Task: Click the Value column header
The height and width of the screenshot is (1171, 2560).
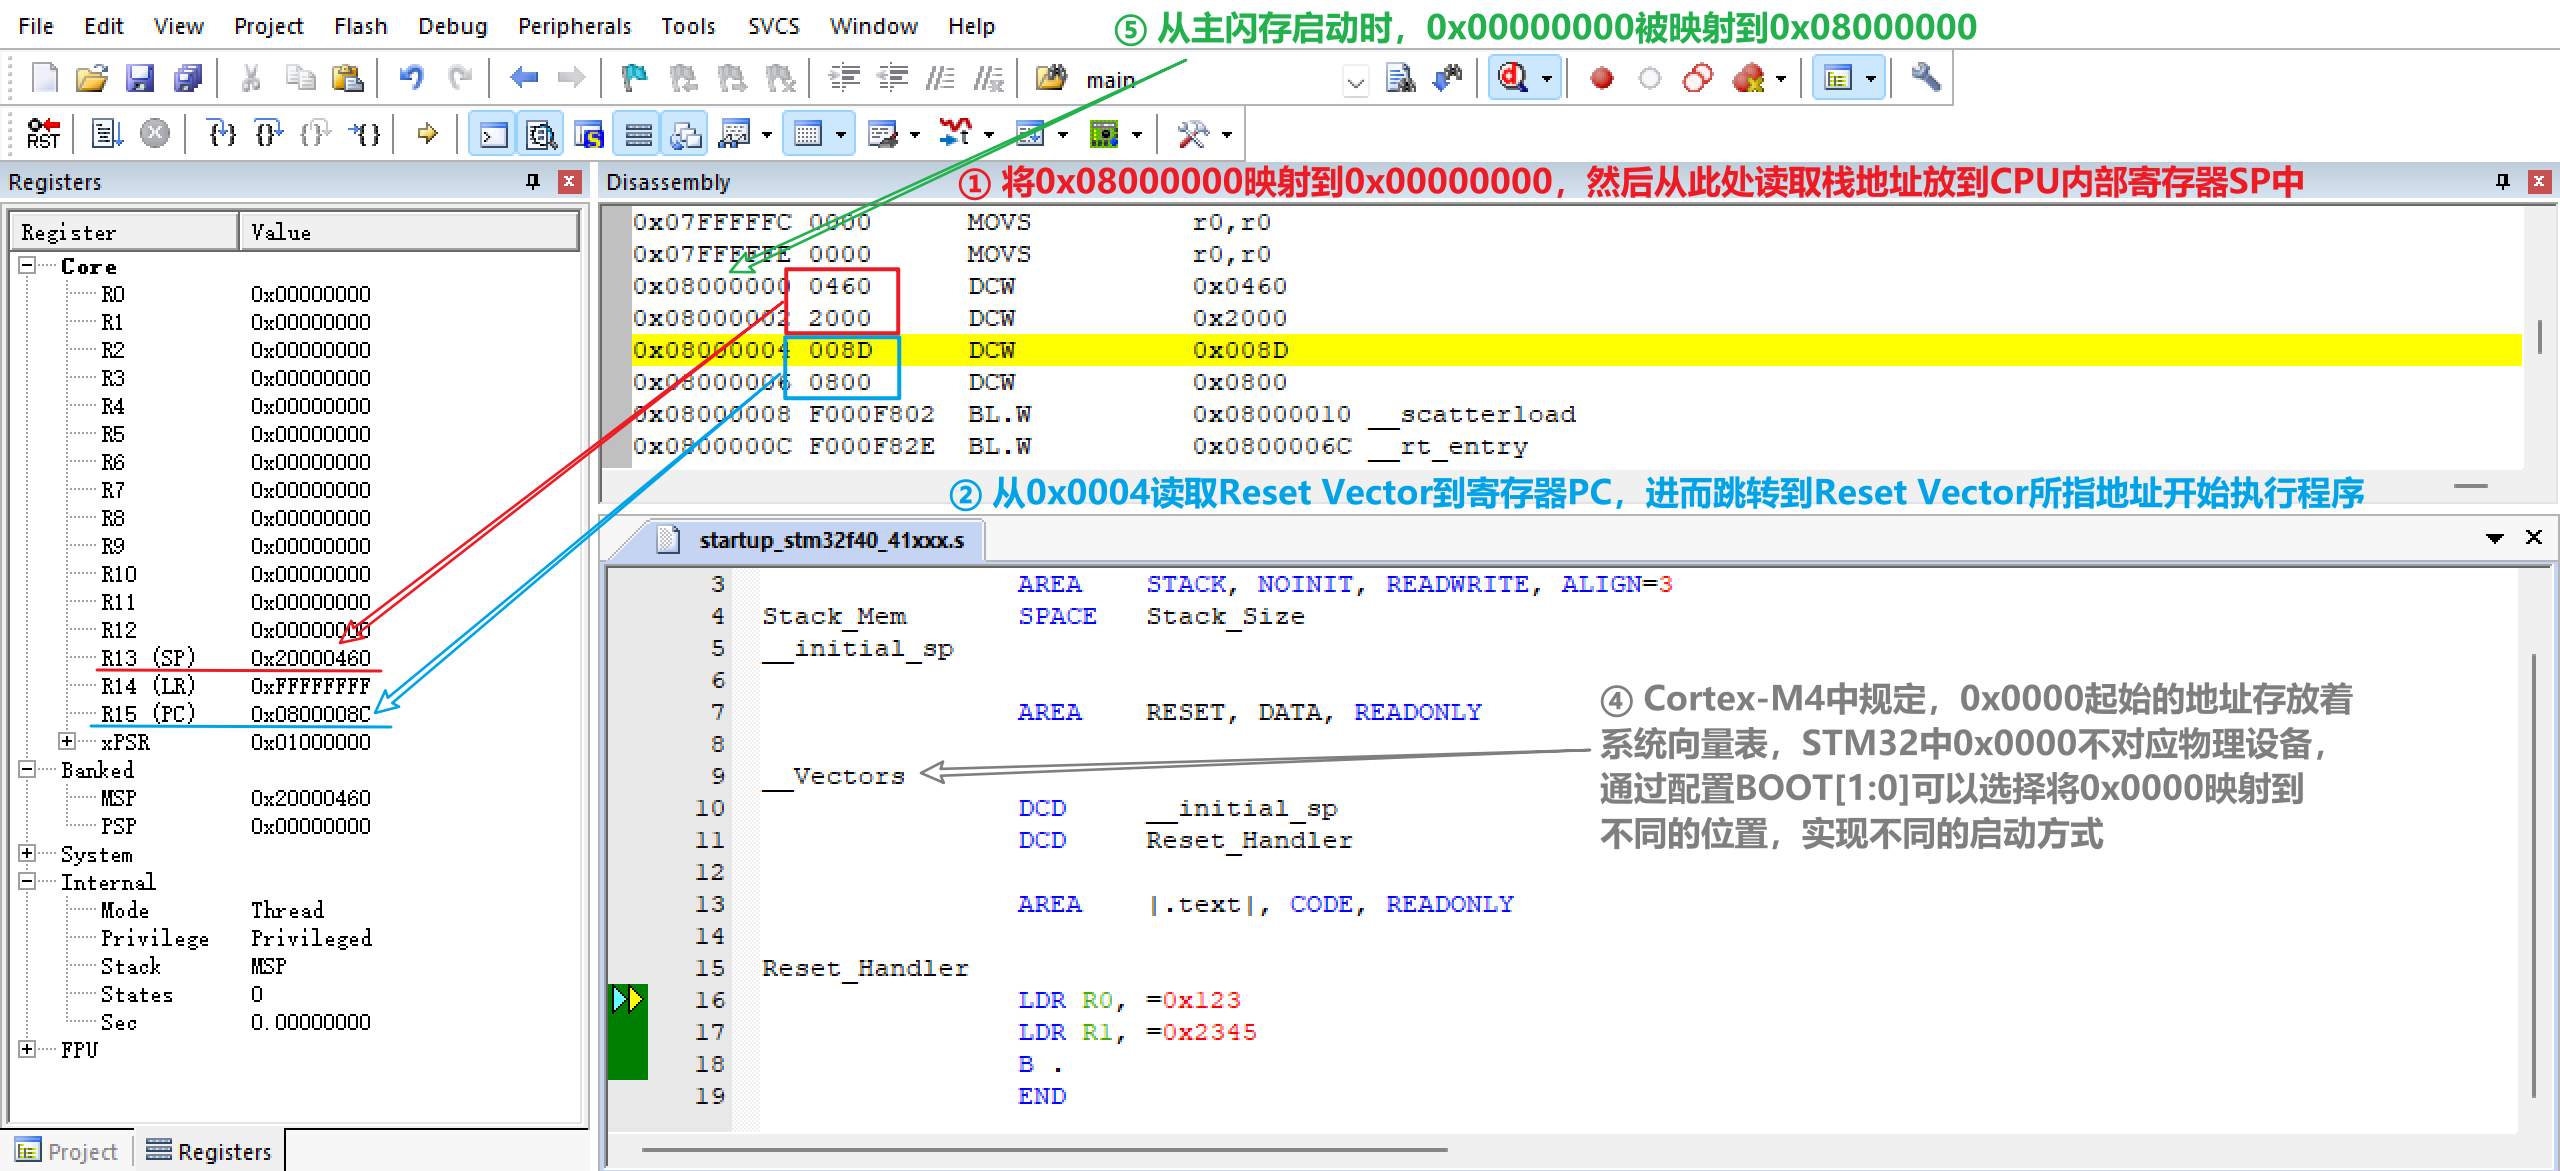Action: pos(409,232)
